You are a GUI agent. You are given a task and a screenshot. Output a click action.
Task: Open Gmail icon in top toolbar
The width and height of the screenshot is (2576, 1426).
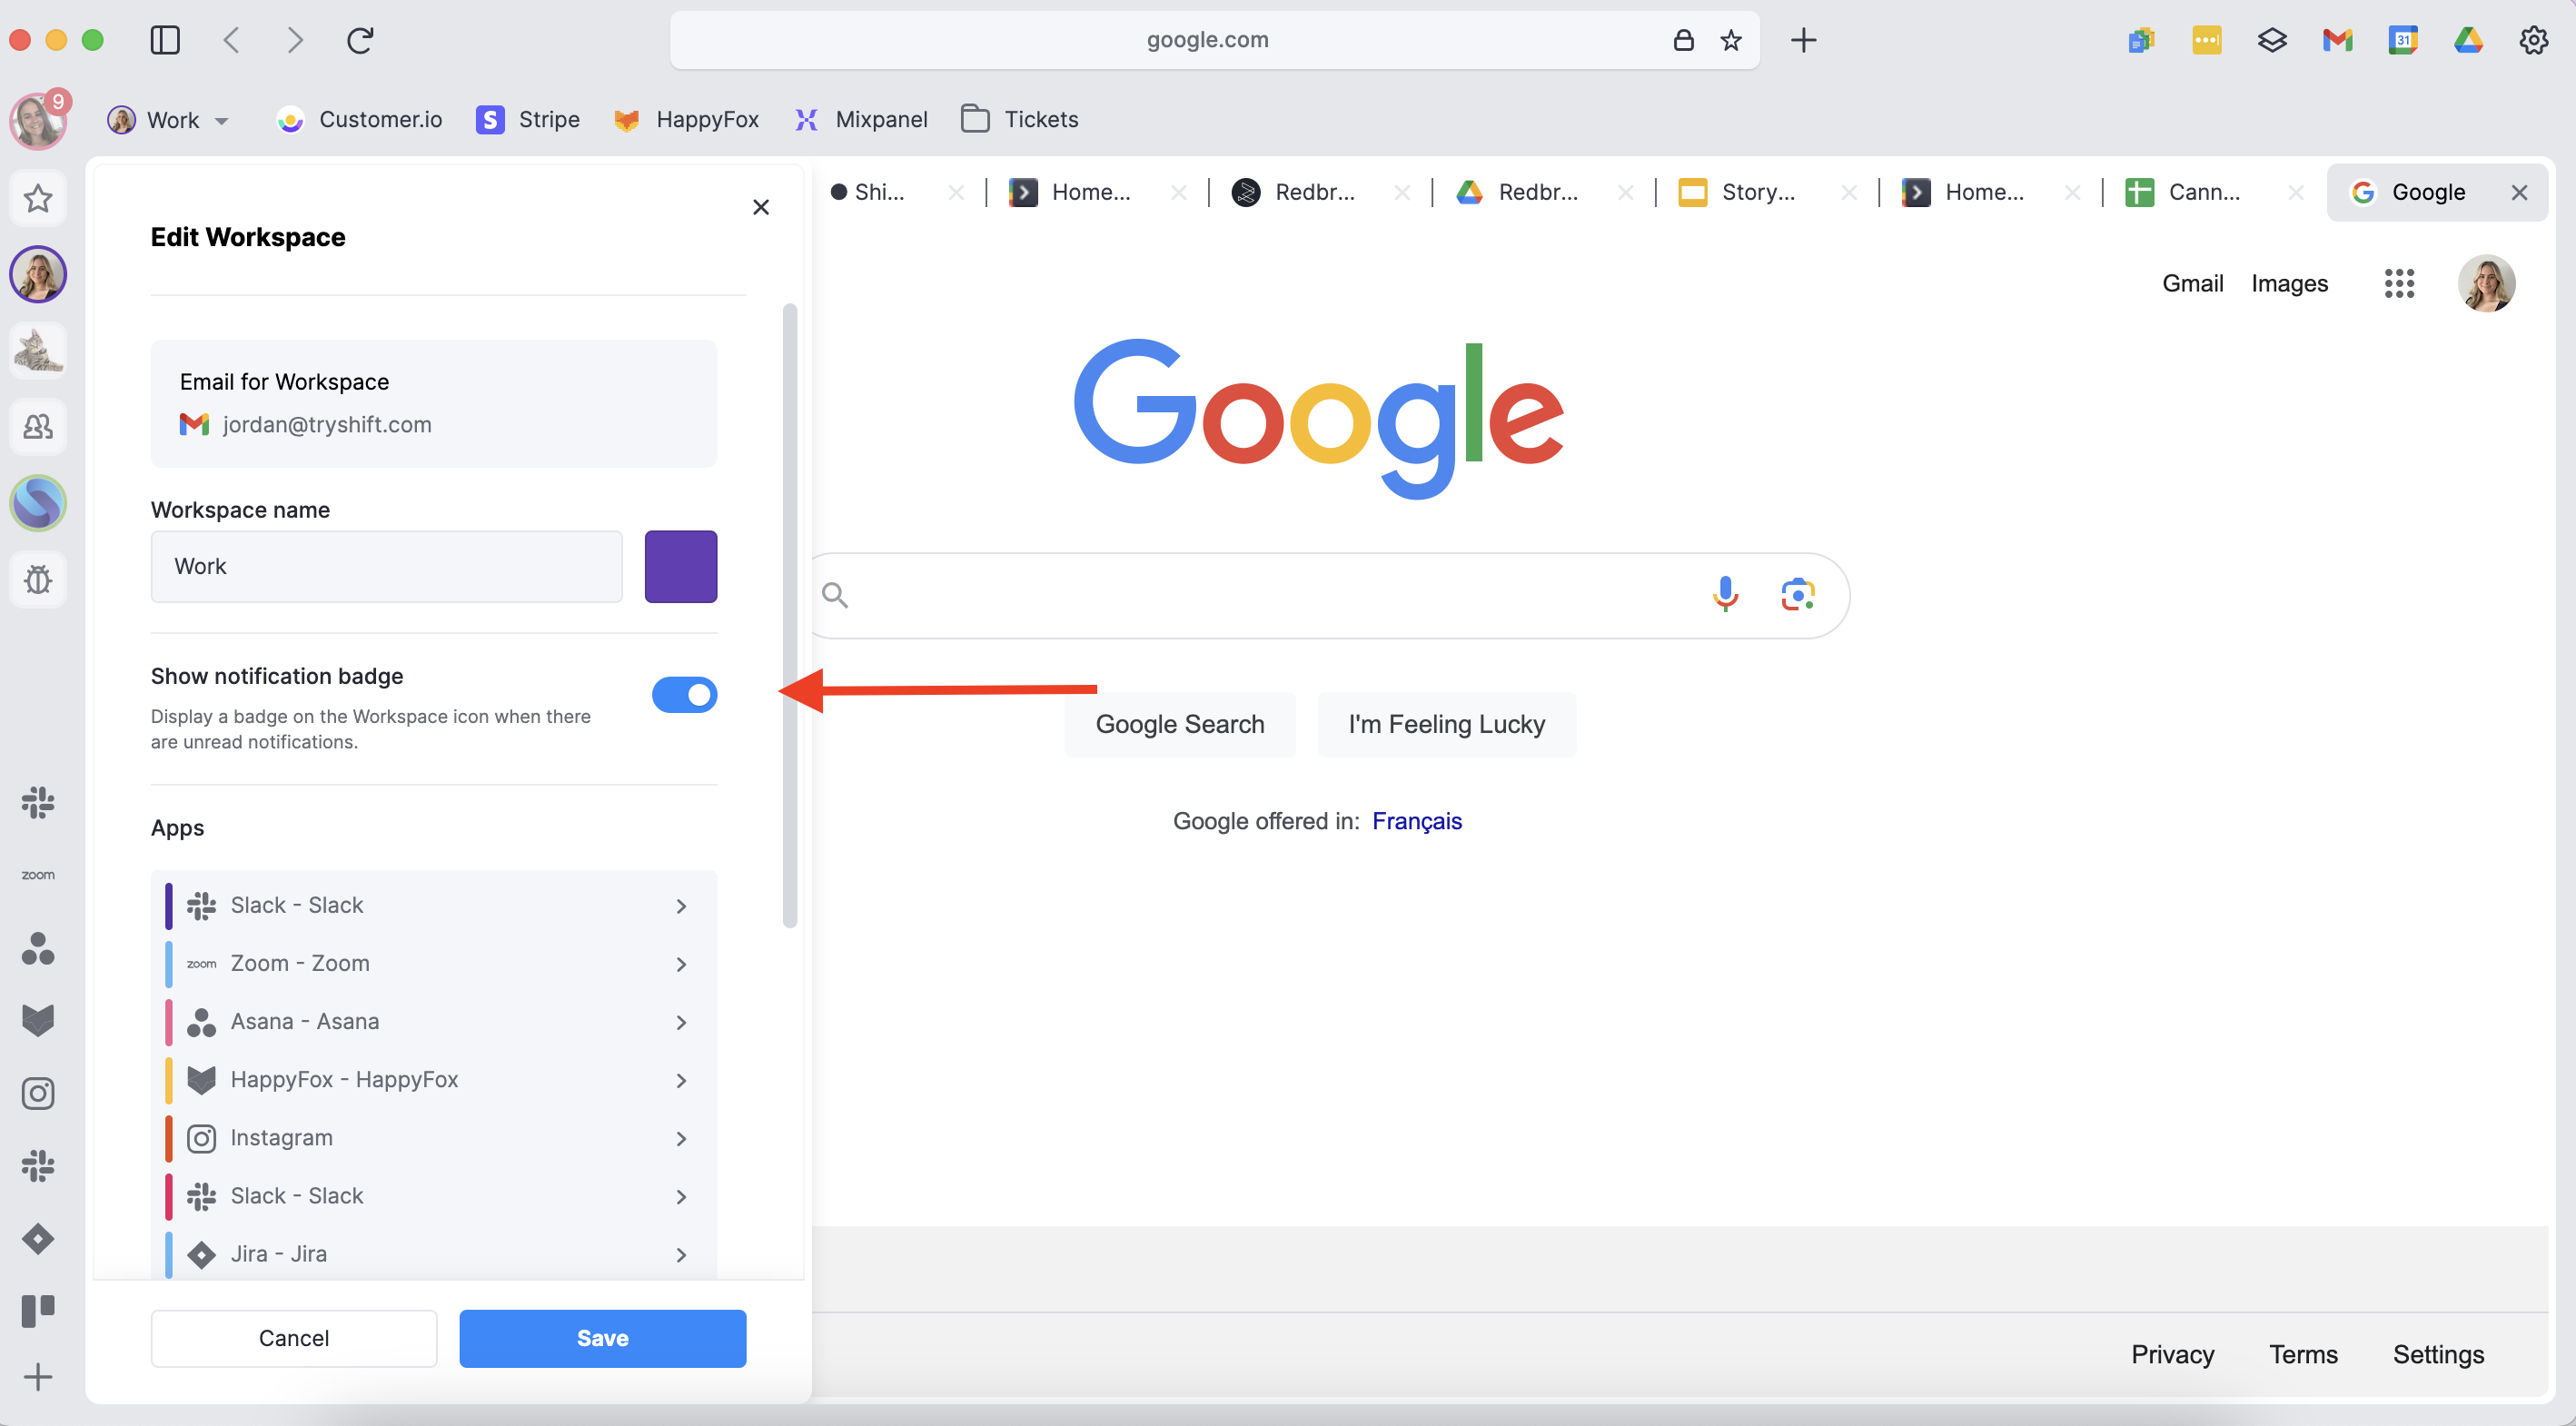click(x=2337, y=40)
